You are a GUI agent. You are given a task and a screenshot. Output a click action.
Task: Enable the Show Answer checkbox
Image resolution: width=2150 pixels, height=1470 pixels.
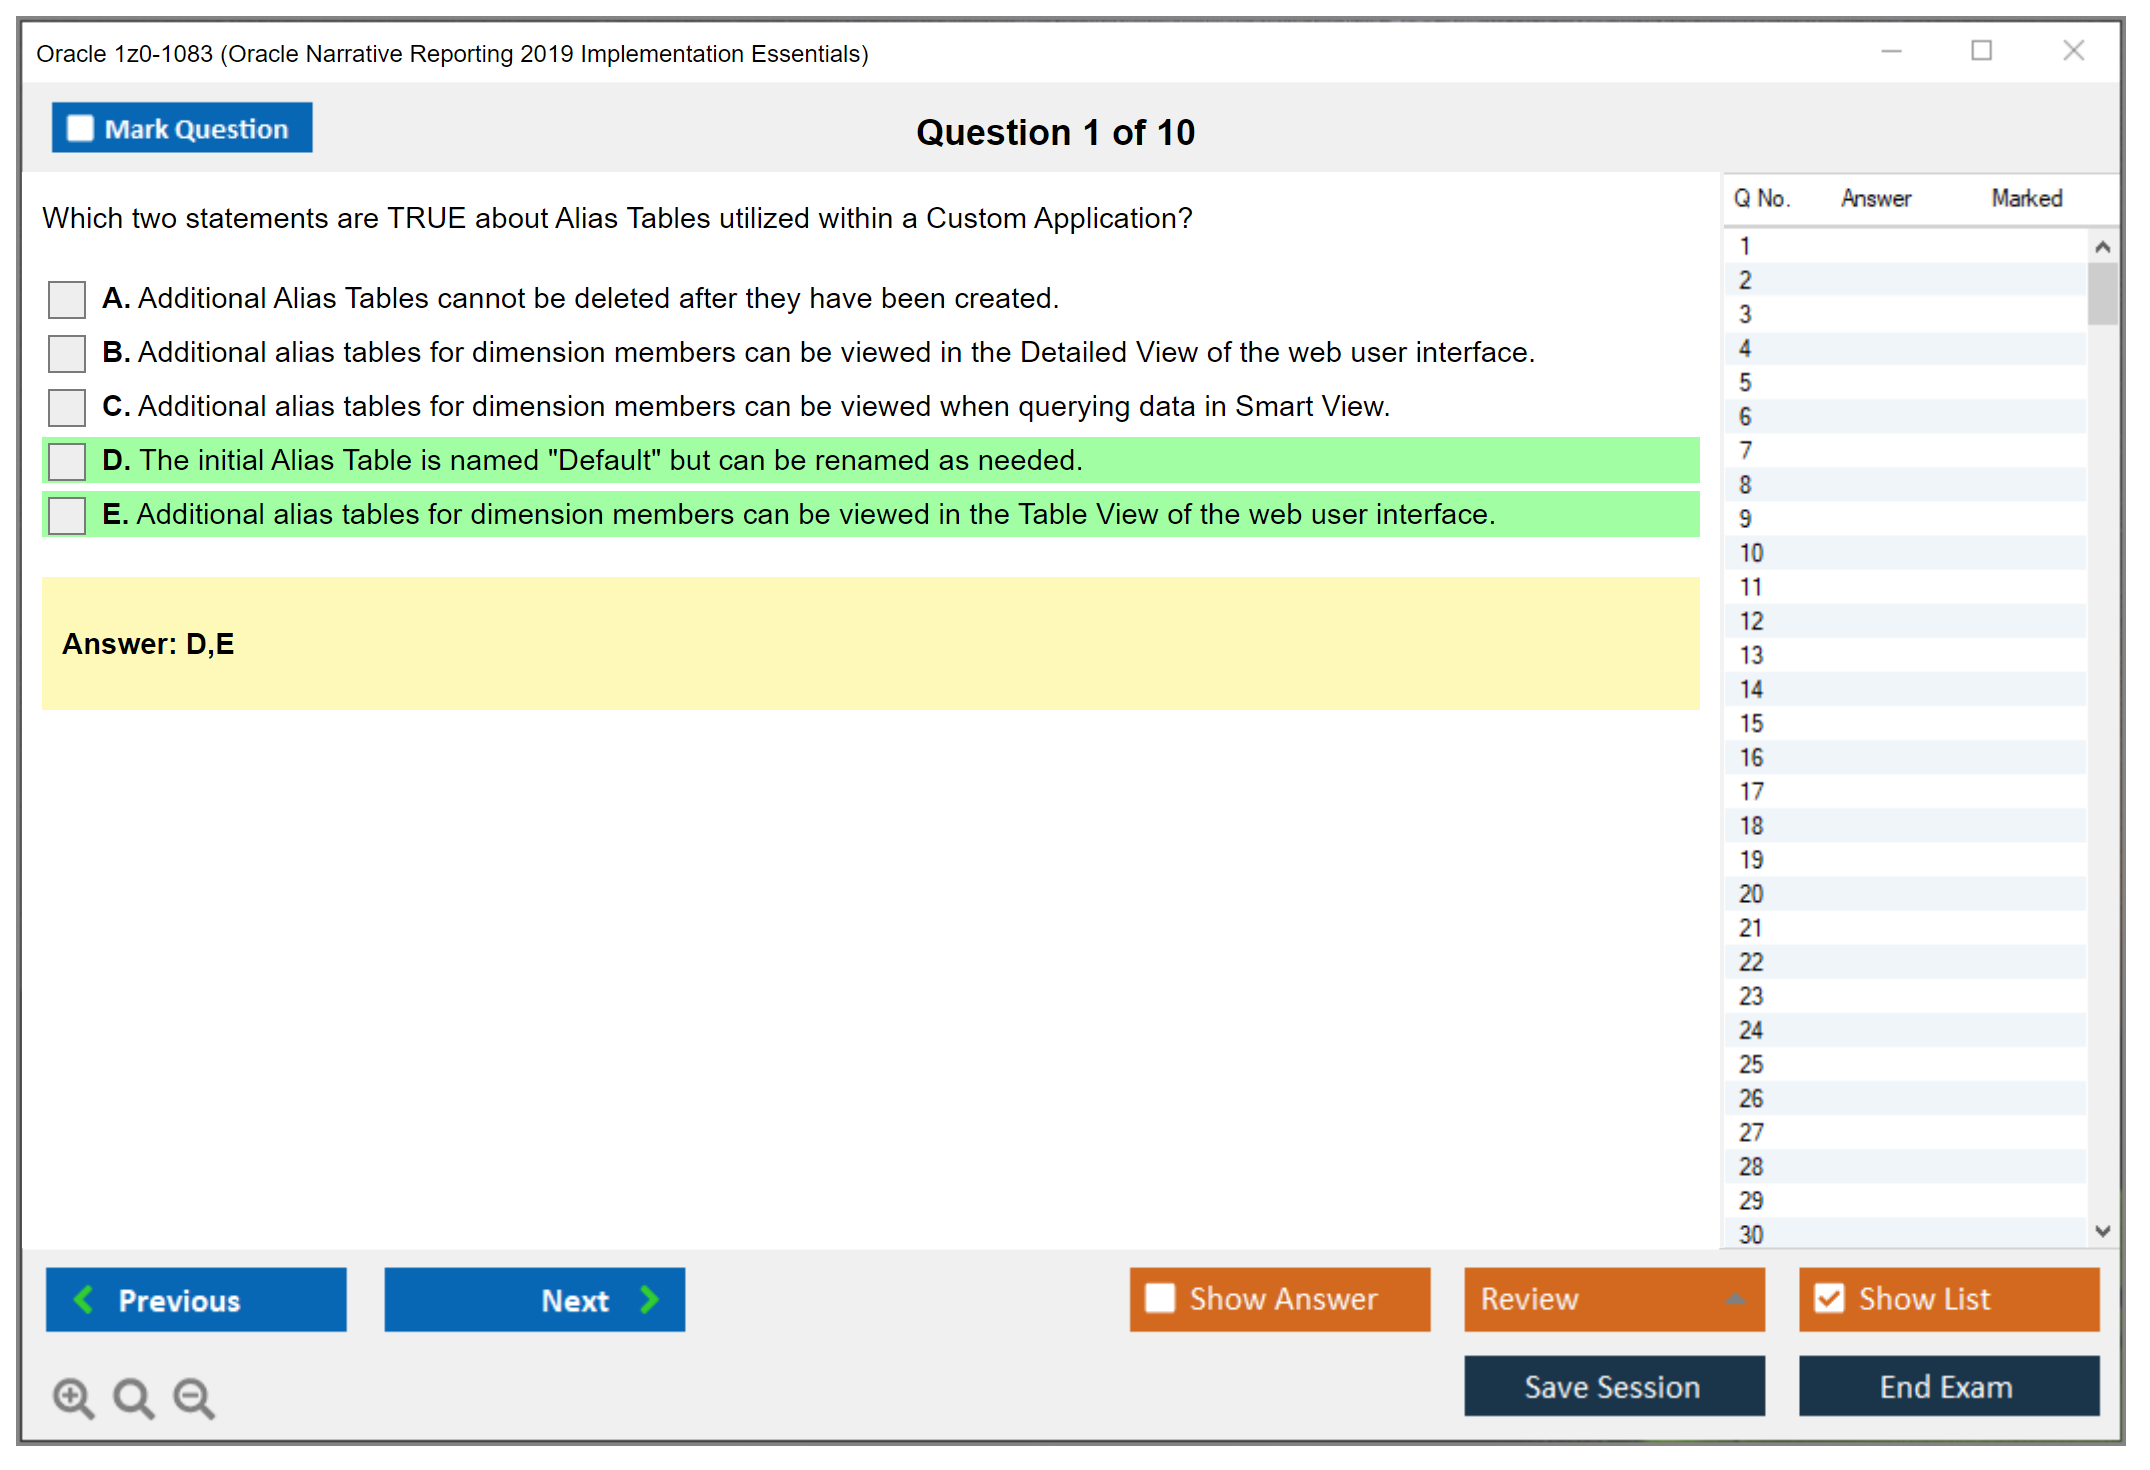coord(1160,1298)
